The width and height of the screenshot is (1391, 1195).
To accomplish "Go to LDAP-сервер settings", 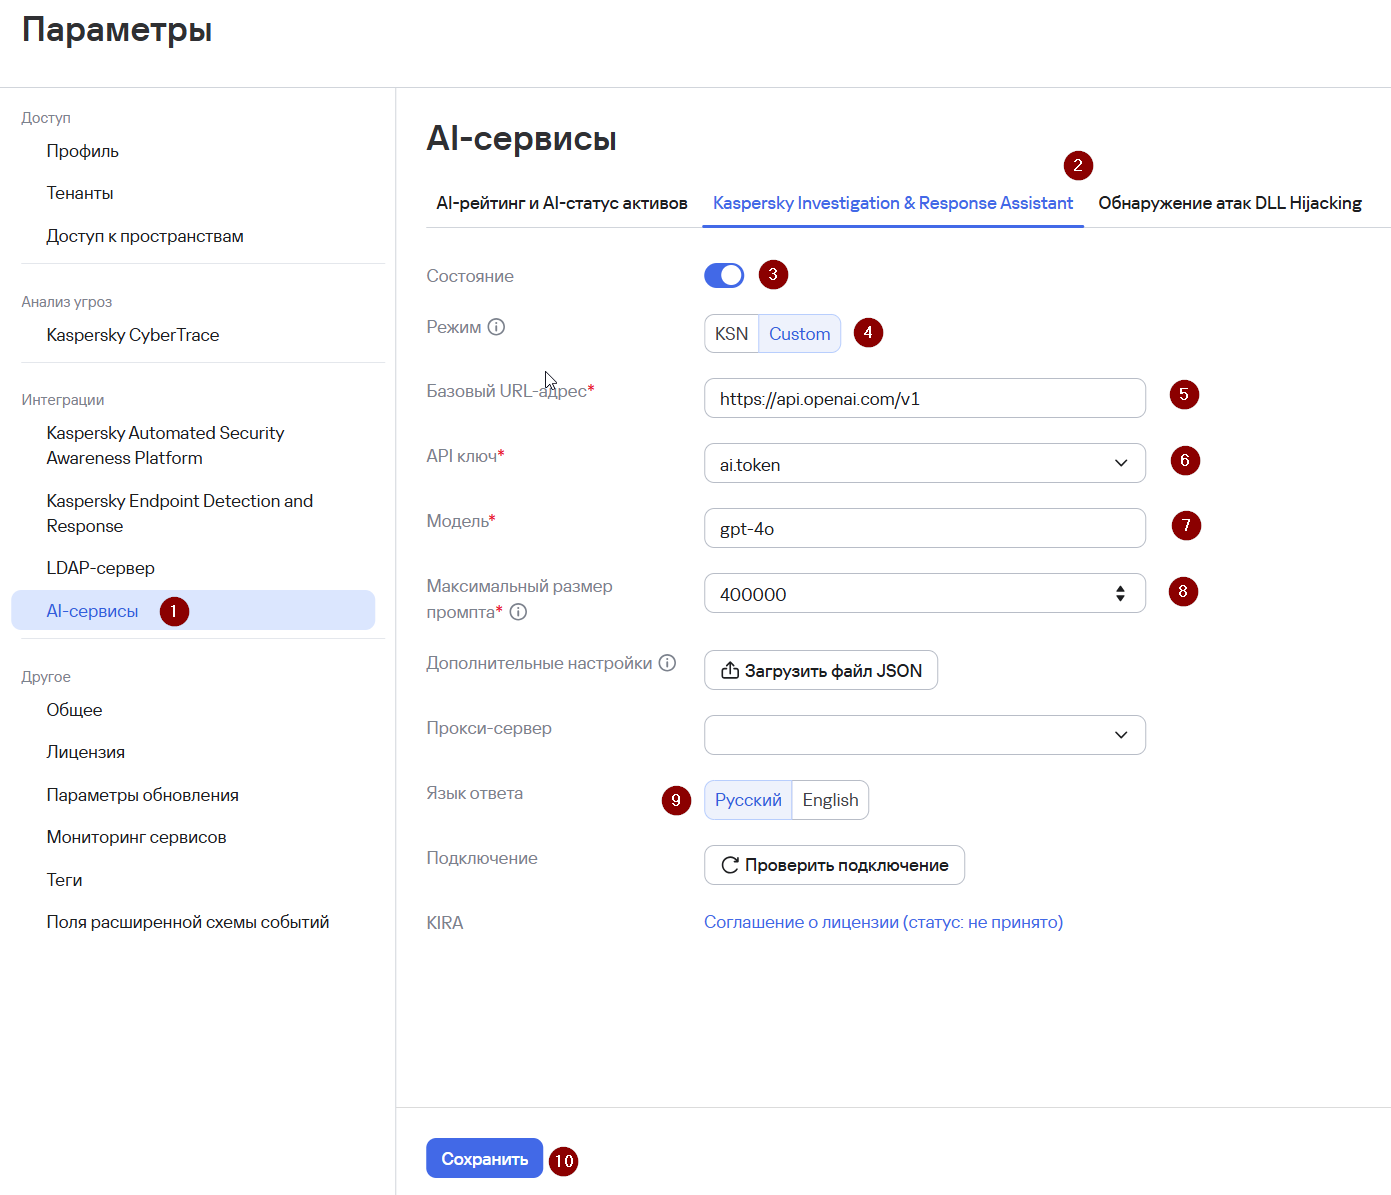I will pos(101,568).
